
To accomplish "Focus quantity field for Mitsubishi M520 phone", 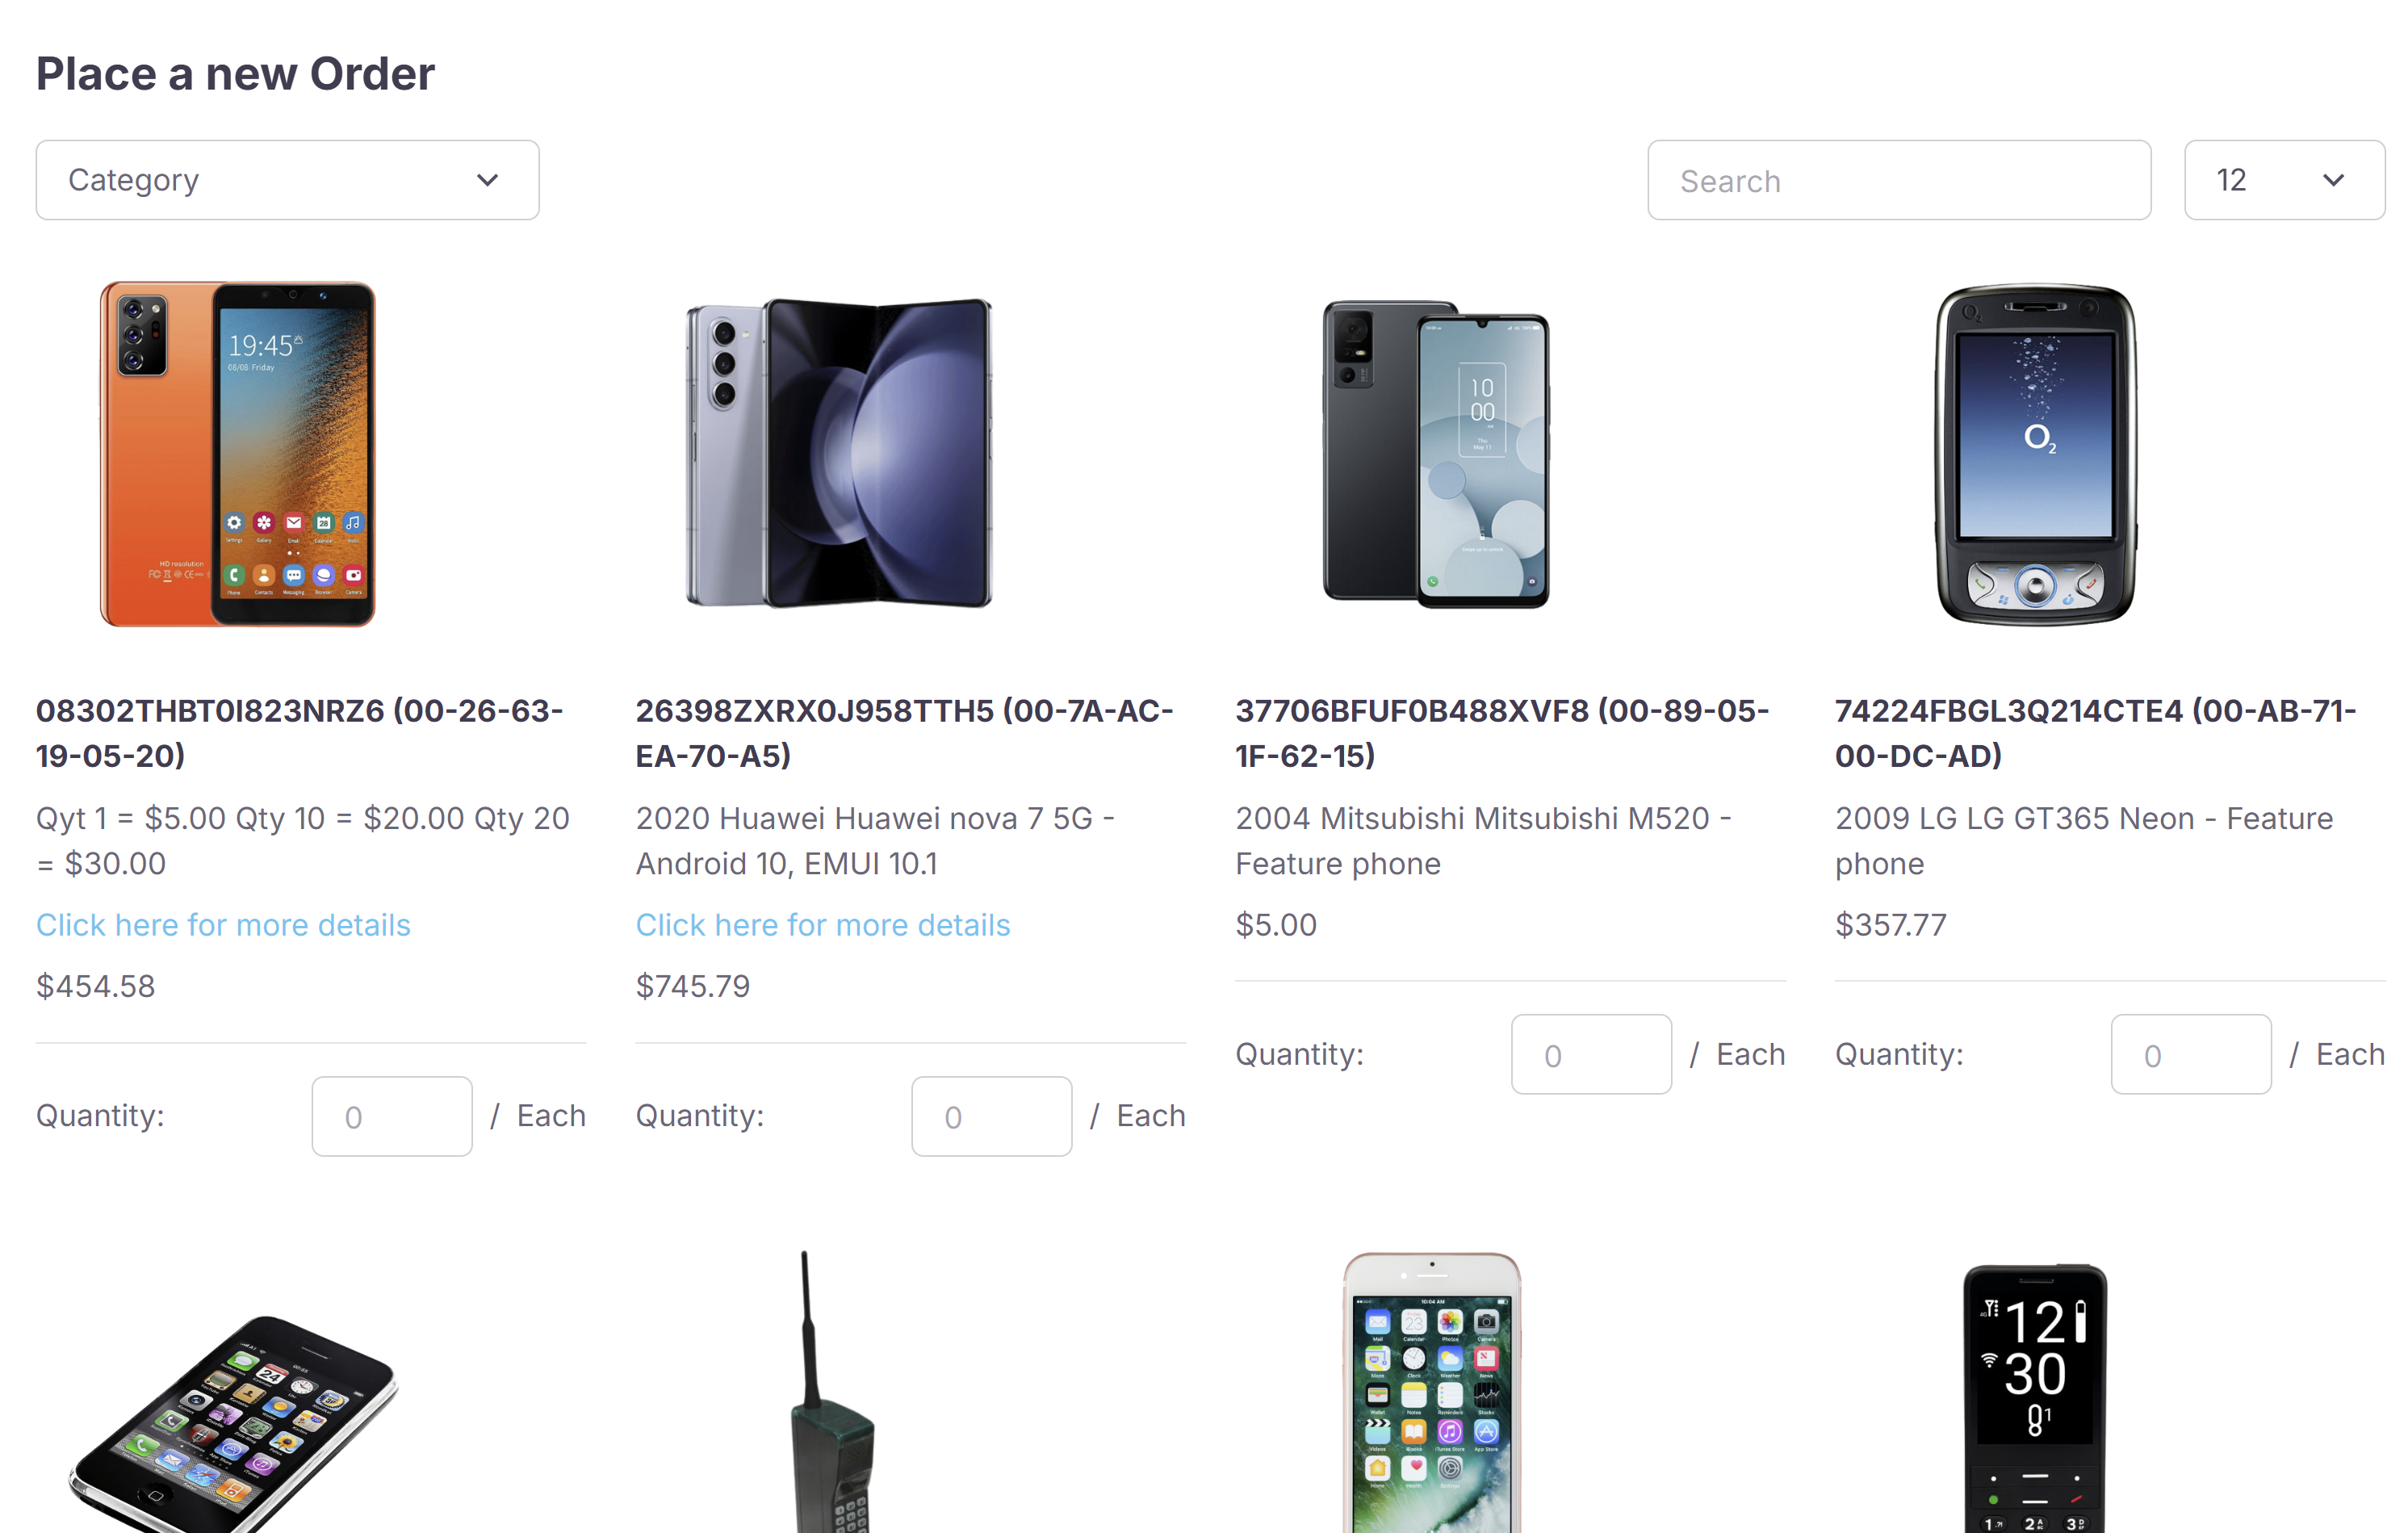I will pyautogui.click(x=1591, y=1055).
